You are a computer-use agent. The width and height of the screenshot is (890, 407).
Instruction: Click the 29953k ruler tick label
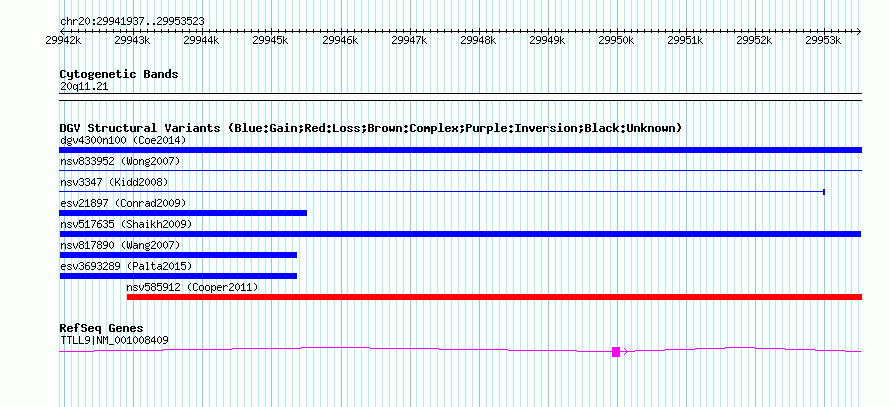coord(824,40)
